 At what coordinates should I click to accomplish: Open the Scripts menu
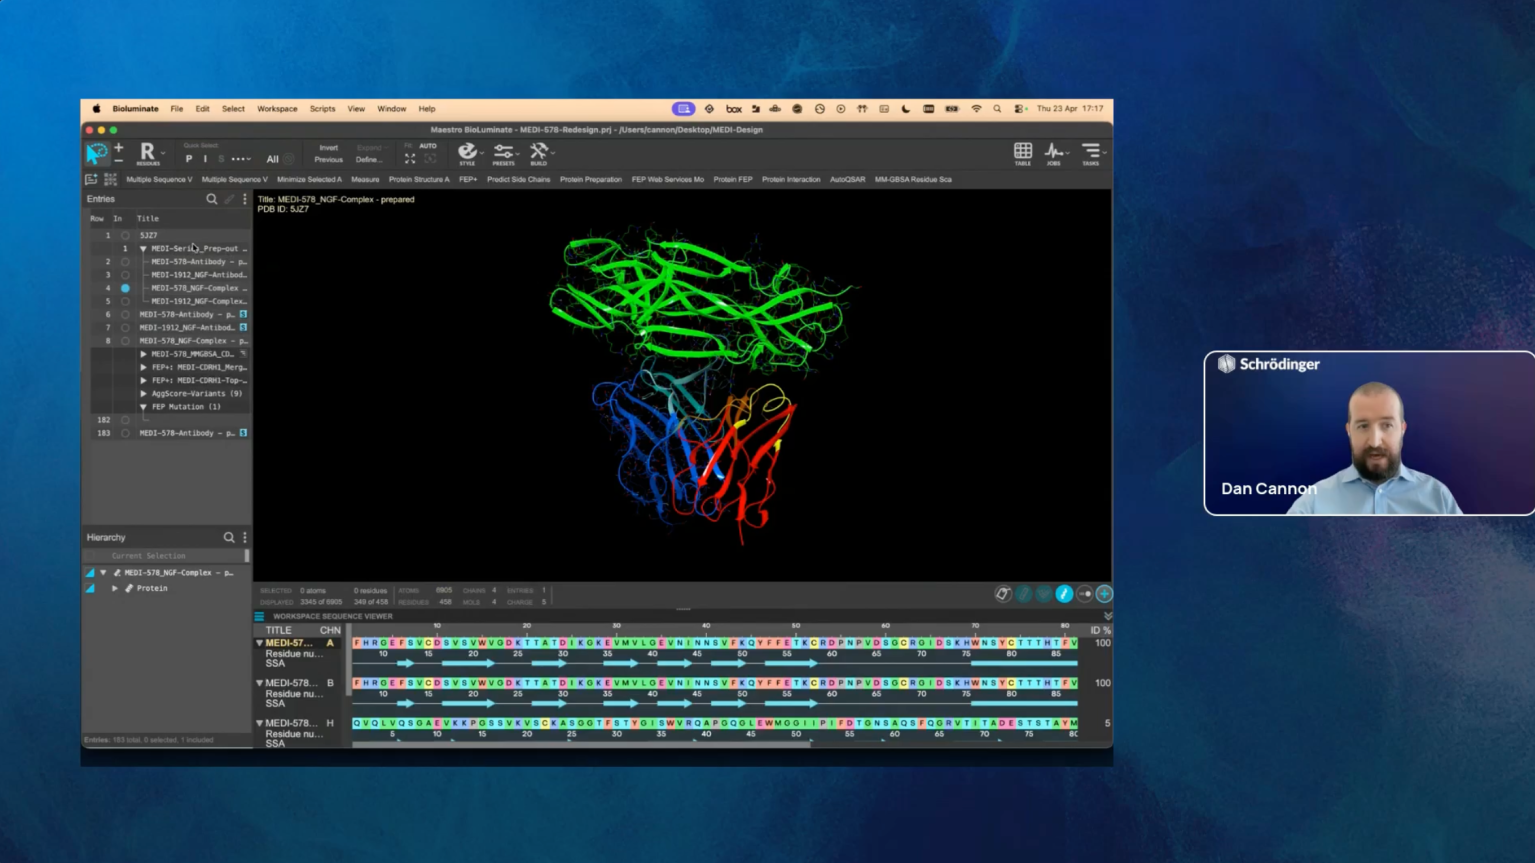tap(322, 109)
